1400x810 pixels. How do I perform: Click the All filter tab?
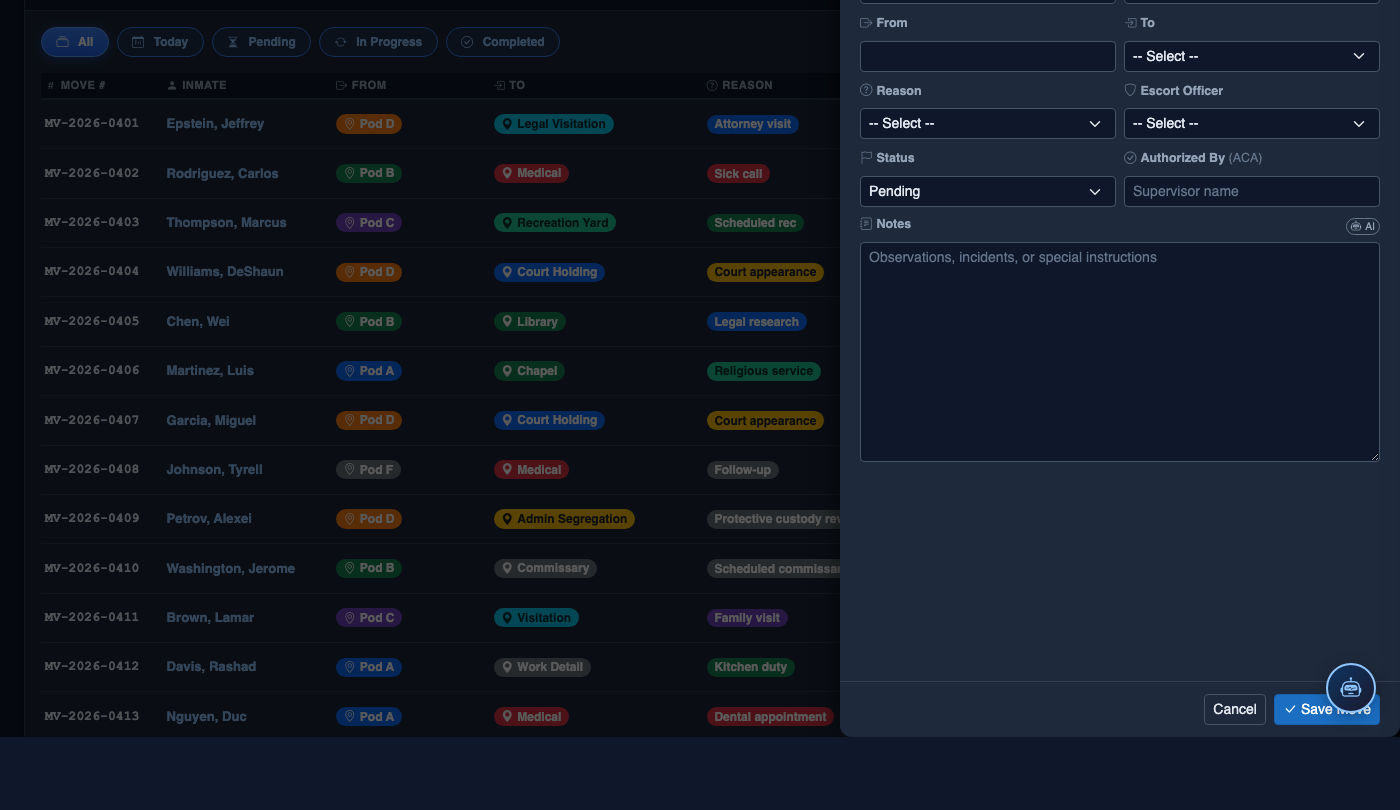[75, 42]
